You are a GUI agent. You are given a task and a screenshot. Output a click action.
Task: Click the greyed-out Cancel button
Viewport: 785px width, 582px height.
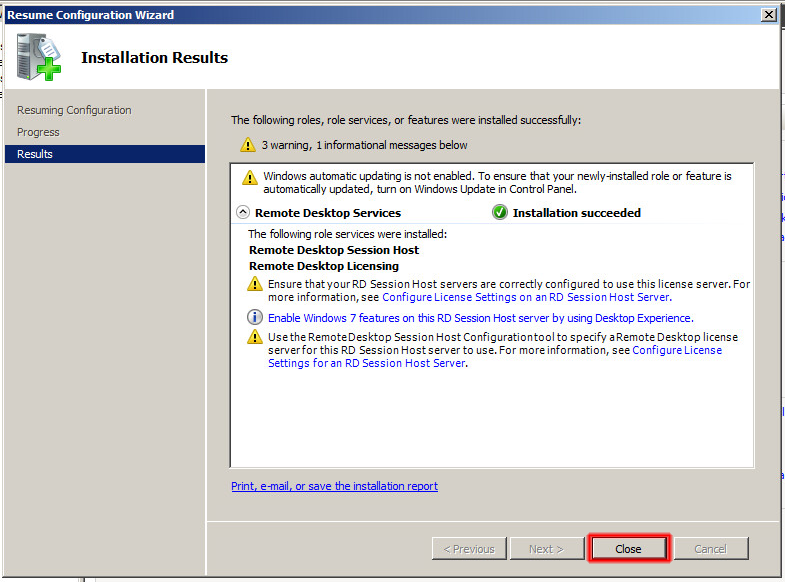[x=711, y=549]
